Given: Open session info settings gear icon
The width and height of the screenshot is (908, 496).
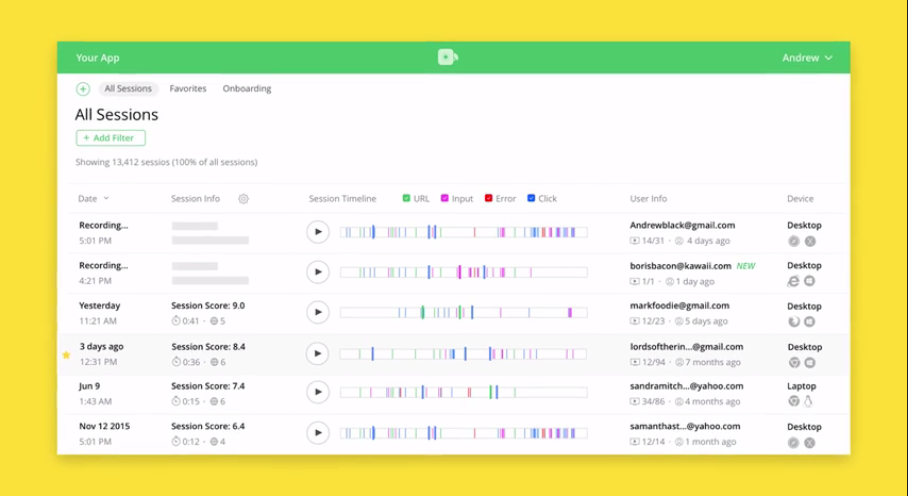Looking at the screenshot, I should coord(243,199).
